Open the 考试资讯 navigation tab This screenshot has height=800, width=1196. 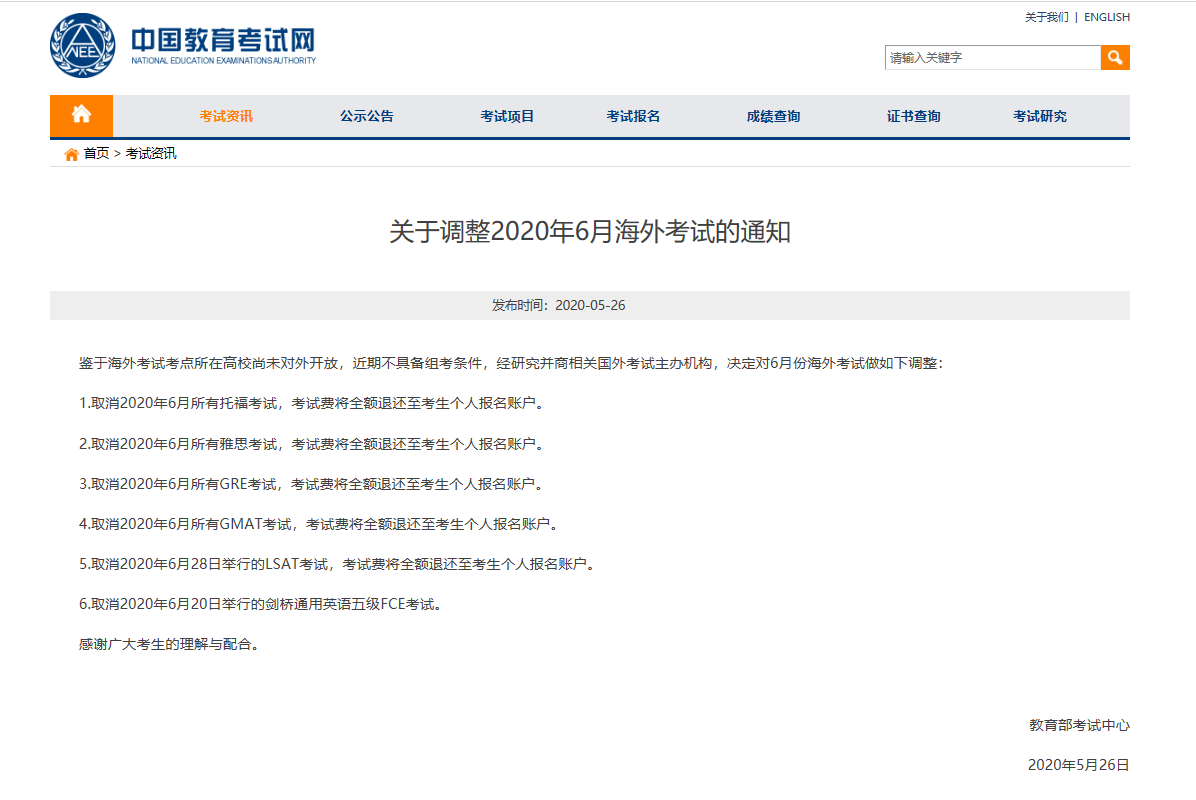click(226, 116)
